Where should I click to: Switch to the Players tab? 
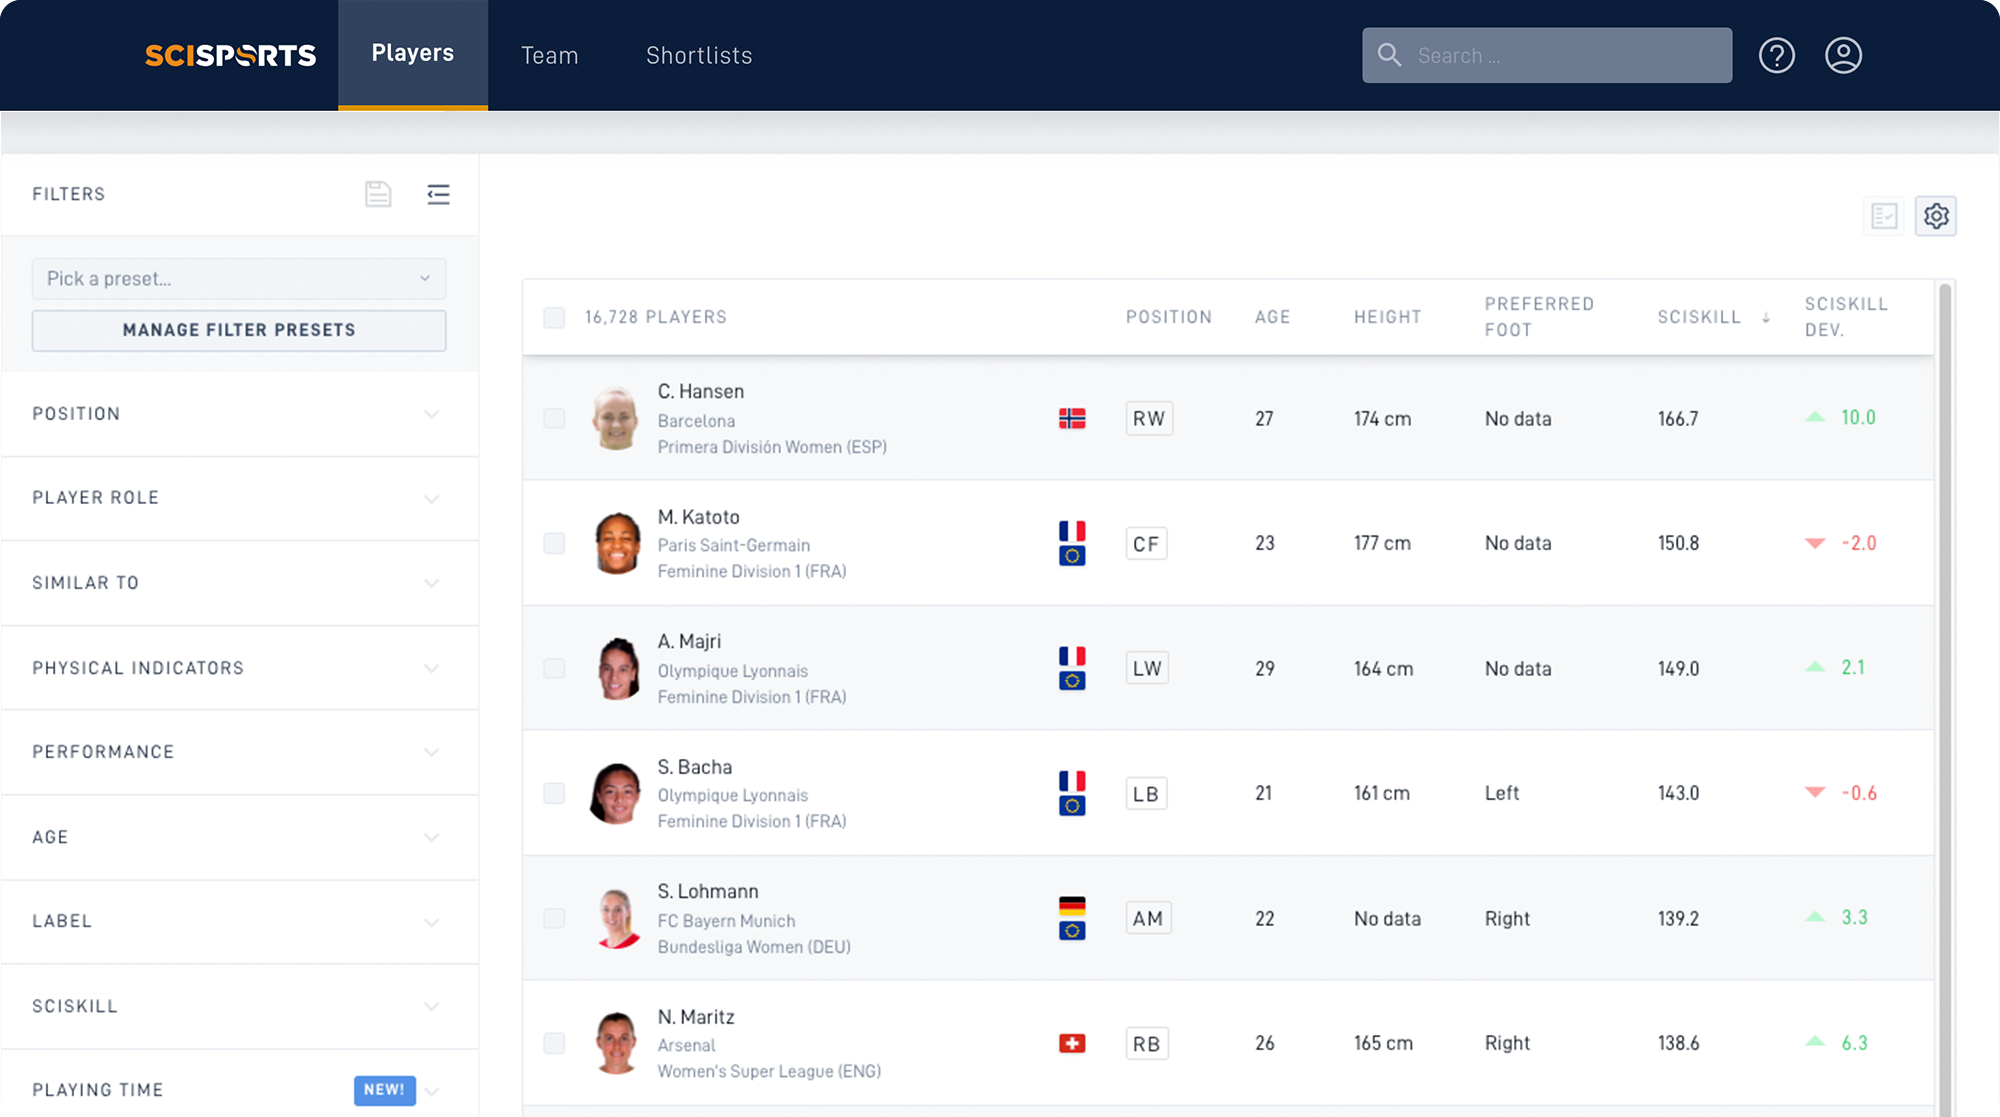[413, 55]
